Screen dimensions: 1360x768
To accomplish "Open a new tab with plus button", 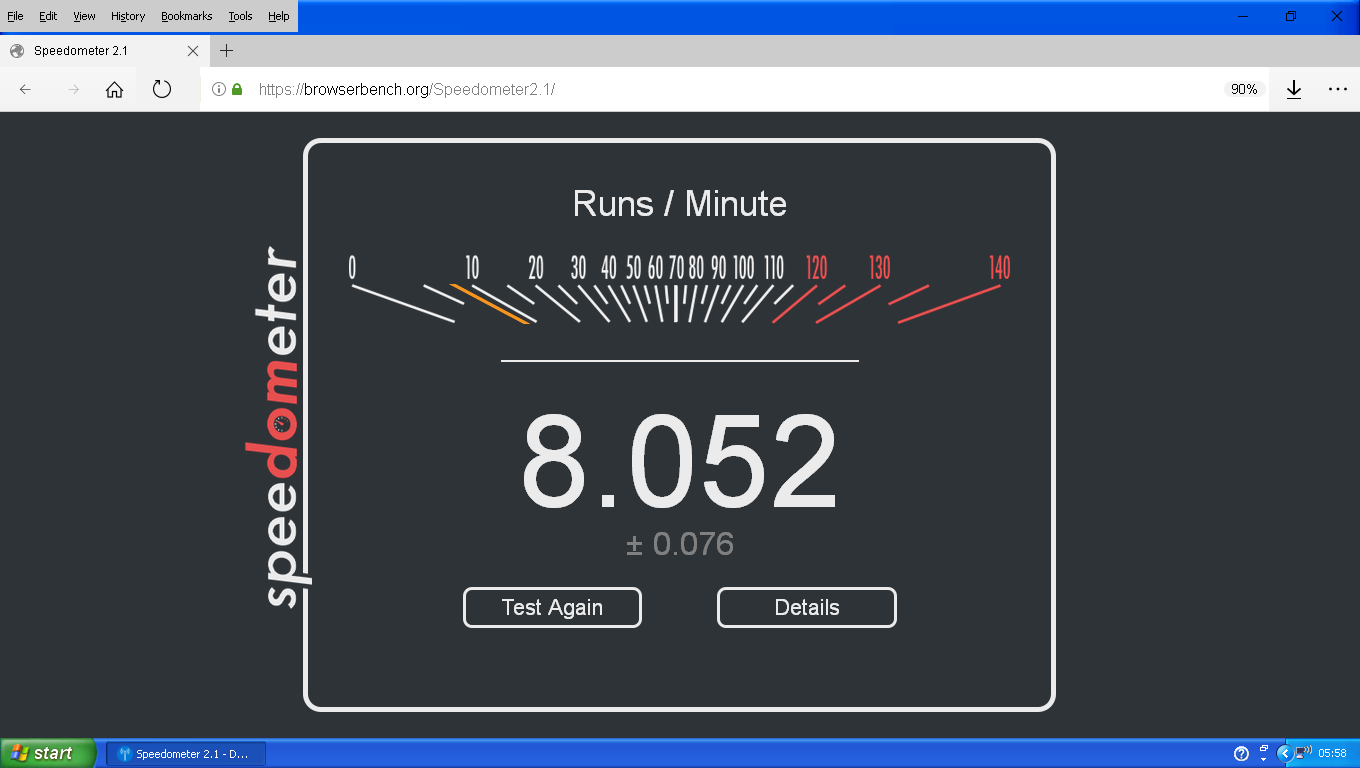I will tap(227, 51).
